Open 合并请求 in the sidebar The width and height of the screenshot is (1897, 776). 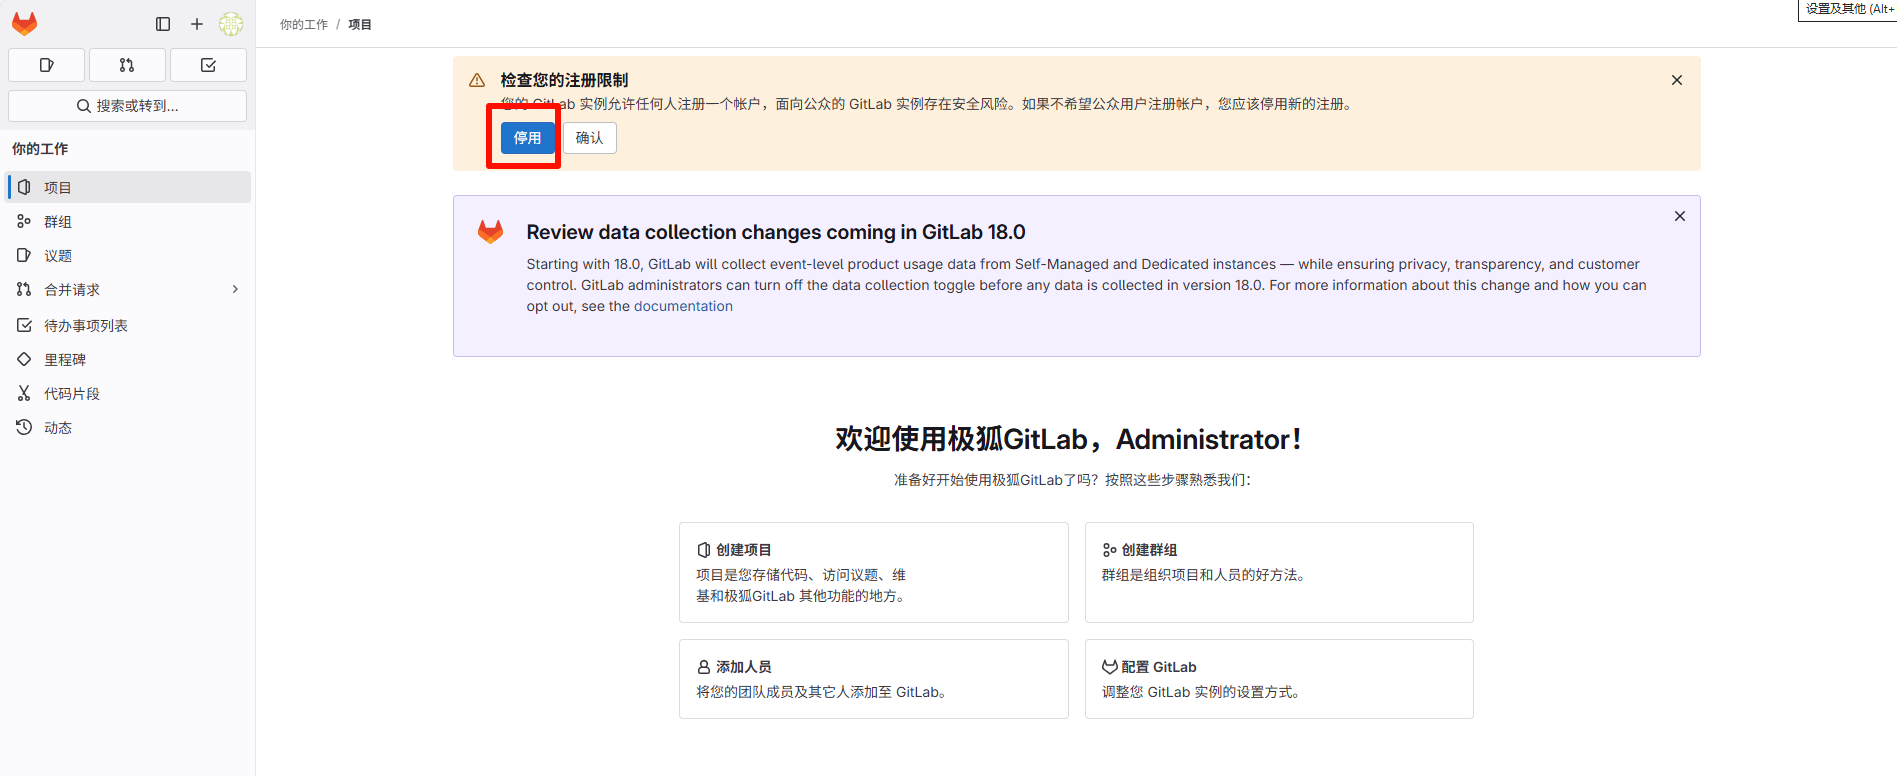[x=129, y=289]
